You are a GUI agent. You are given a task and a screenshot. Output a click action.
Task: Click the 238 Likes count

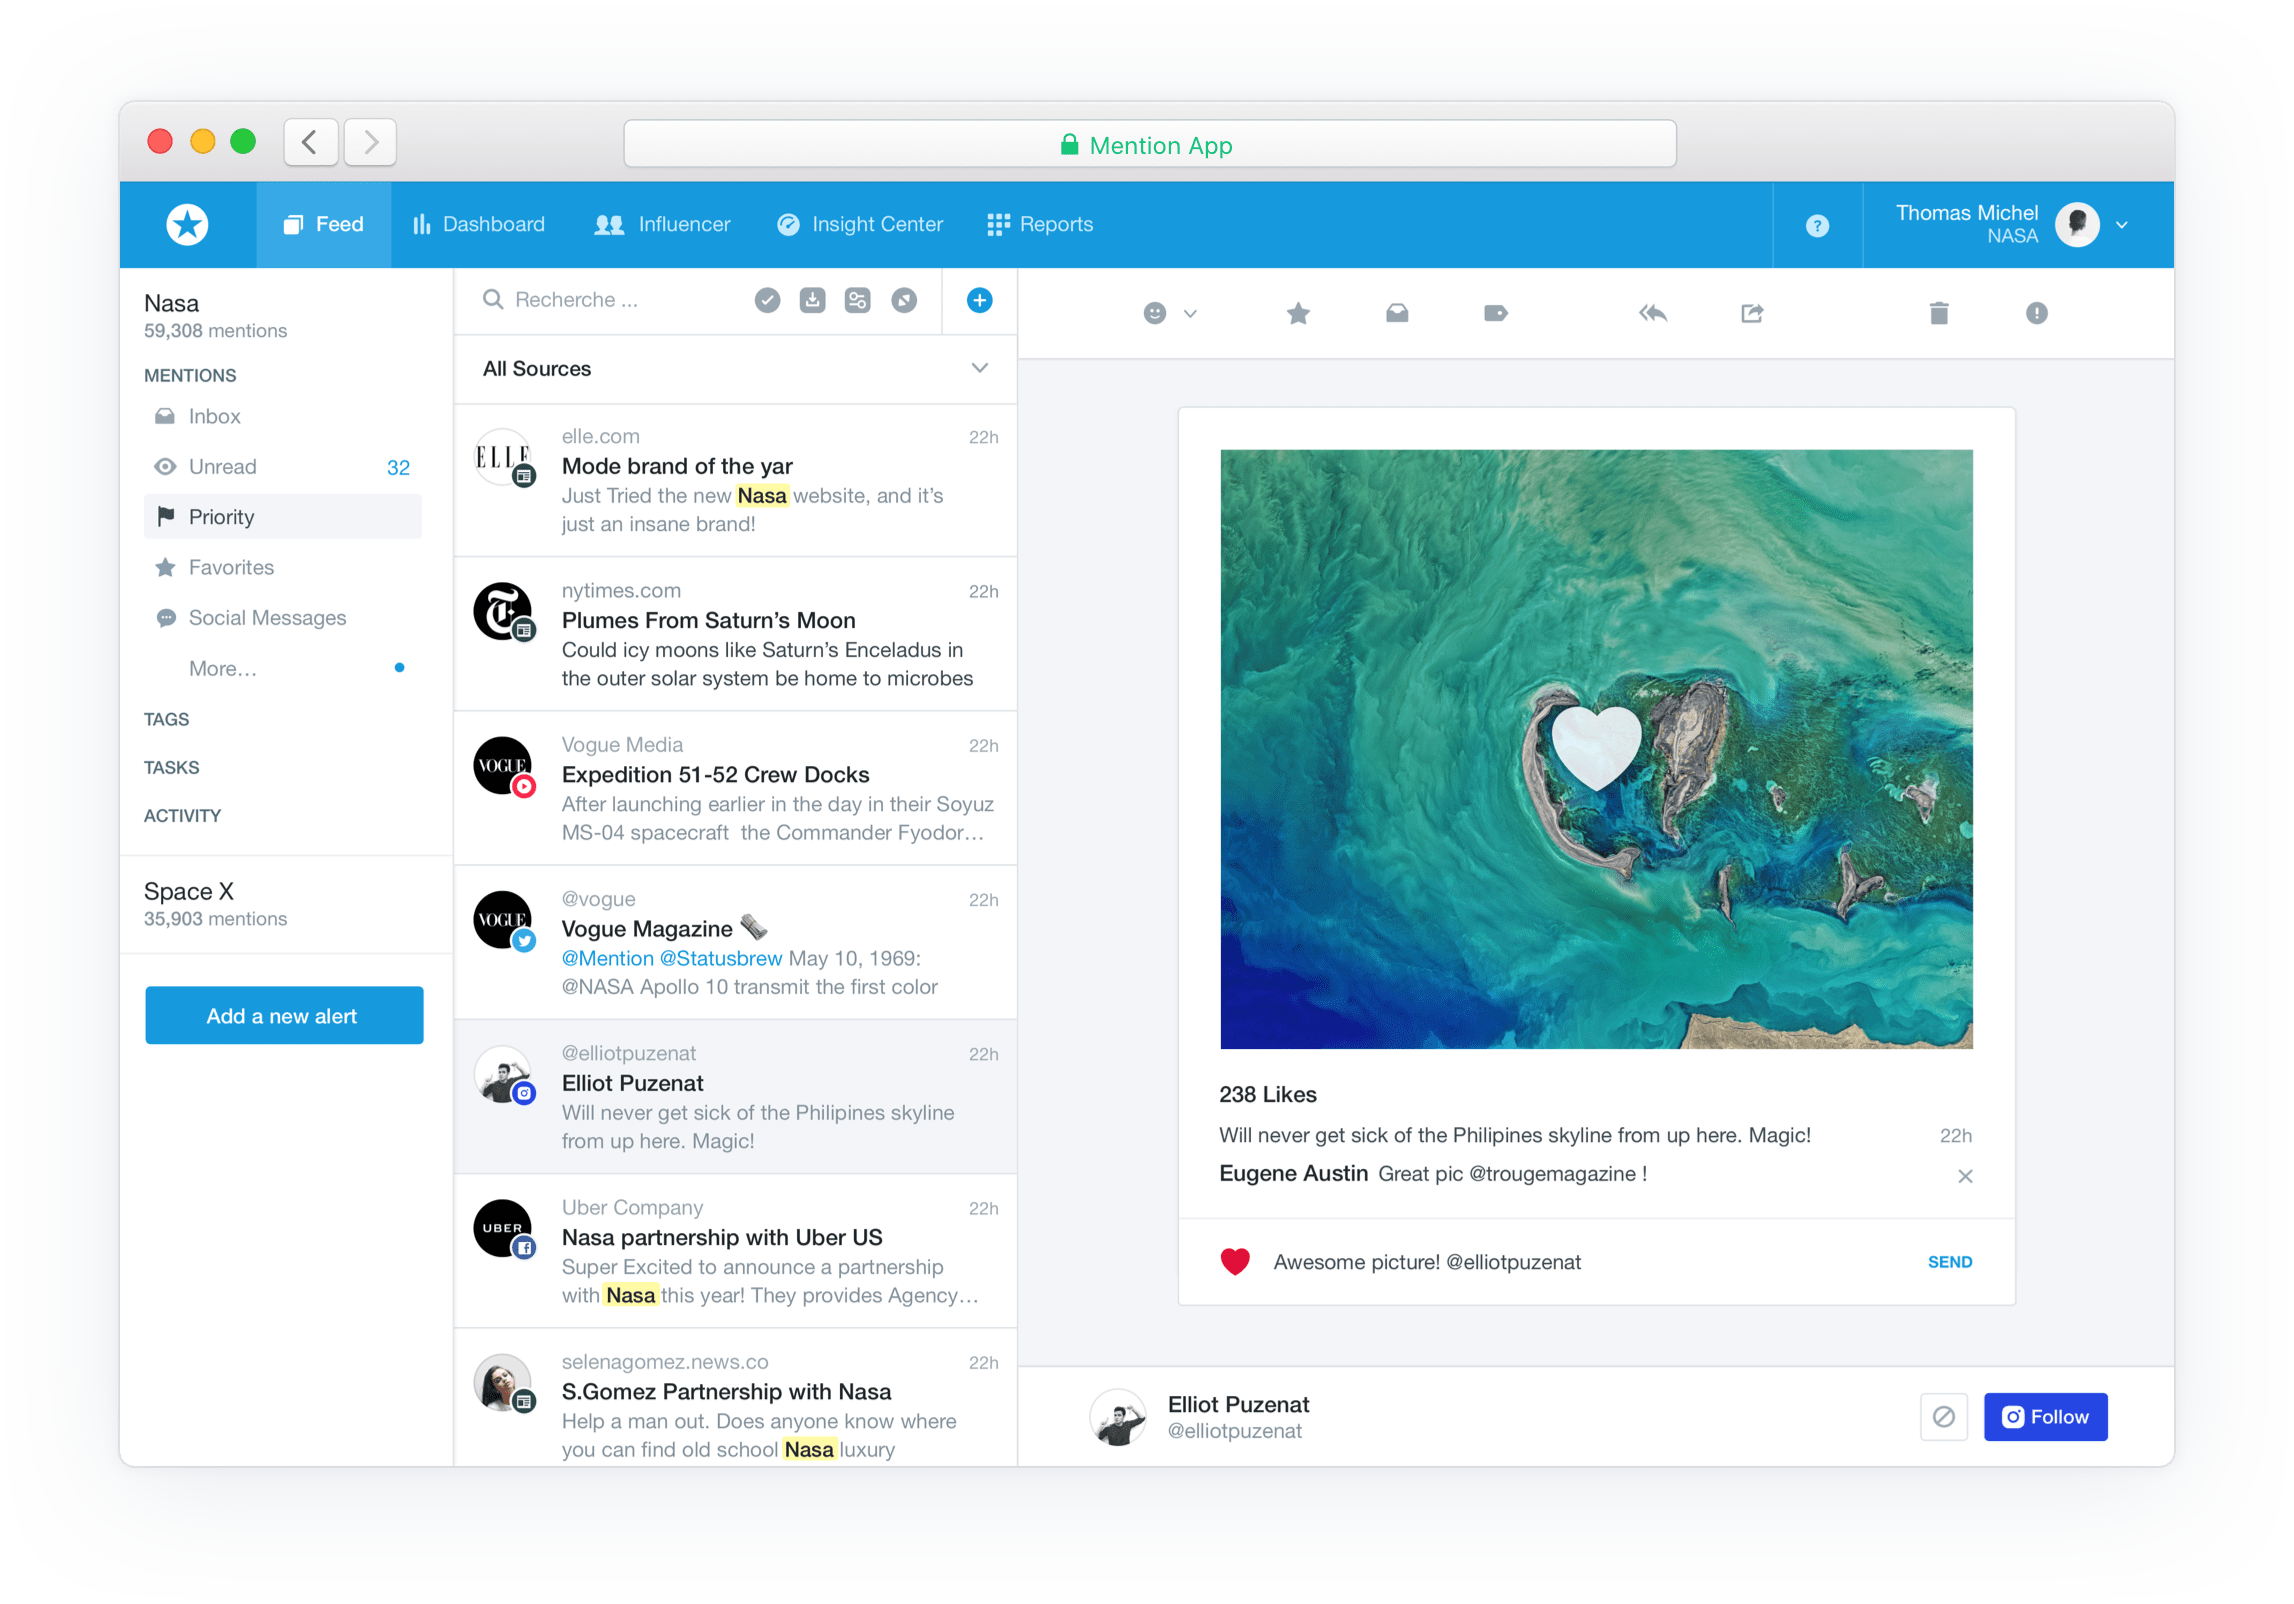1267,1094
